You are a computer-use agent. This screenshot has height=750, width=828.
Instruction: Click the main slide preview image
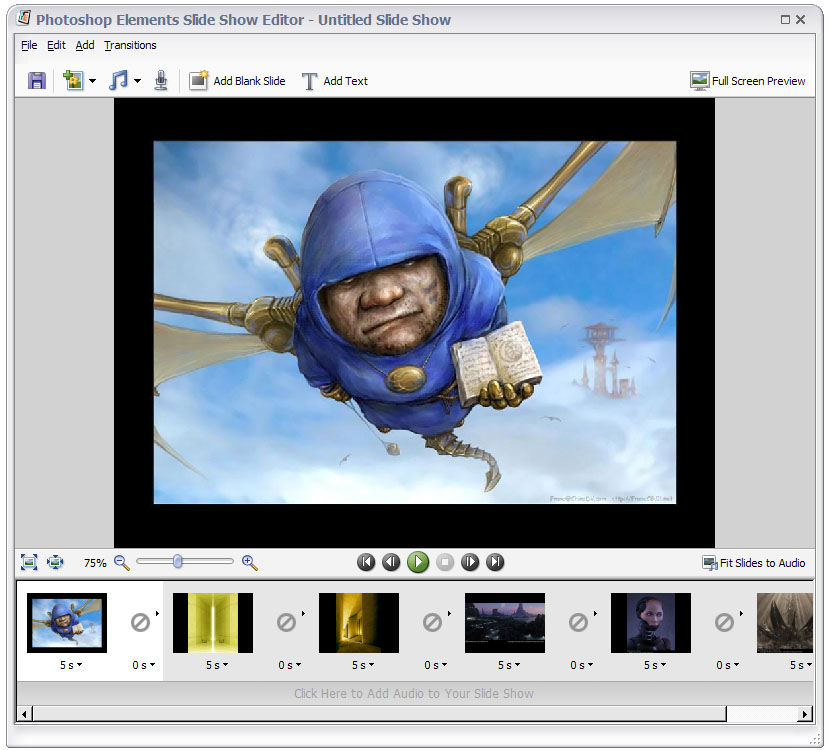pos(415,322)
